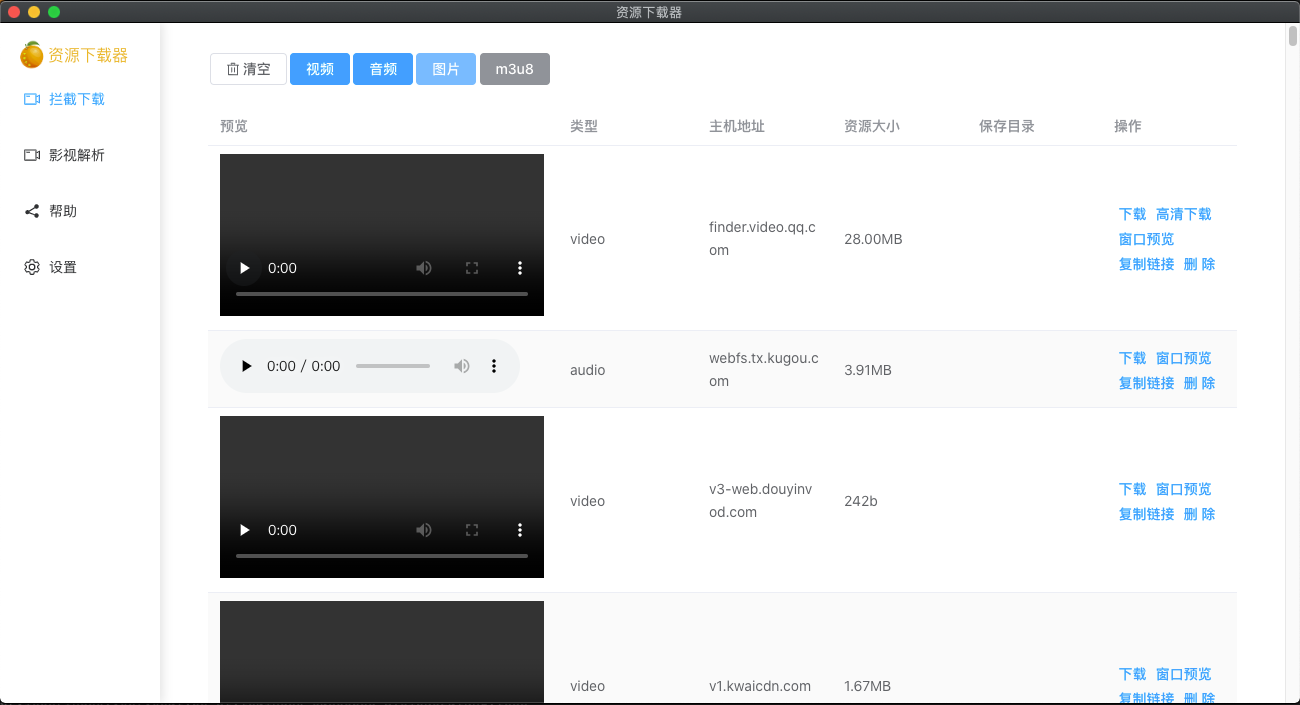Click the v3-web.douyinvod.com host cell

point(761,501)
